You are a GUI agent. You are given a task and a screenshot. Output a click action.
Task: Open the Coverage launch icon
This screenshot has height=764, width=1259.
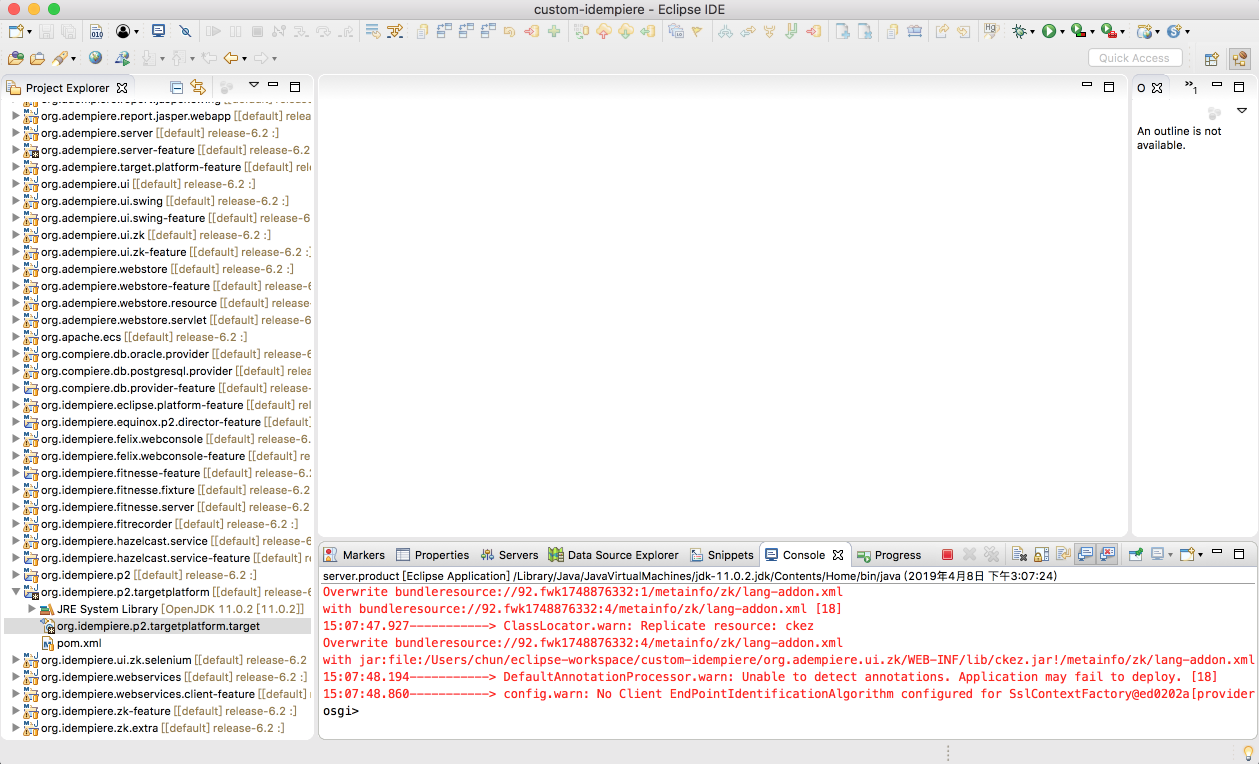point(1077,31)
